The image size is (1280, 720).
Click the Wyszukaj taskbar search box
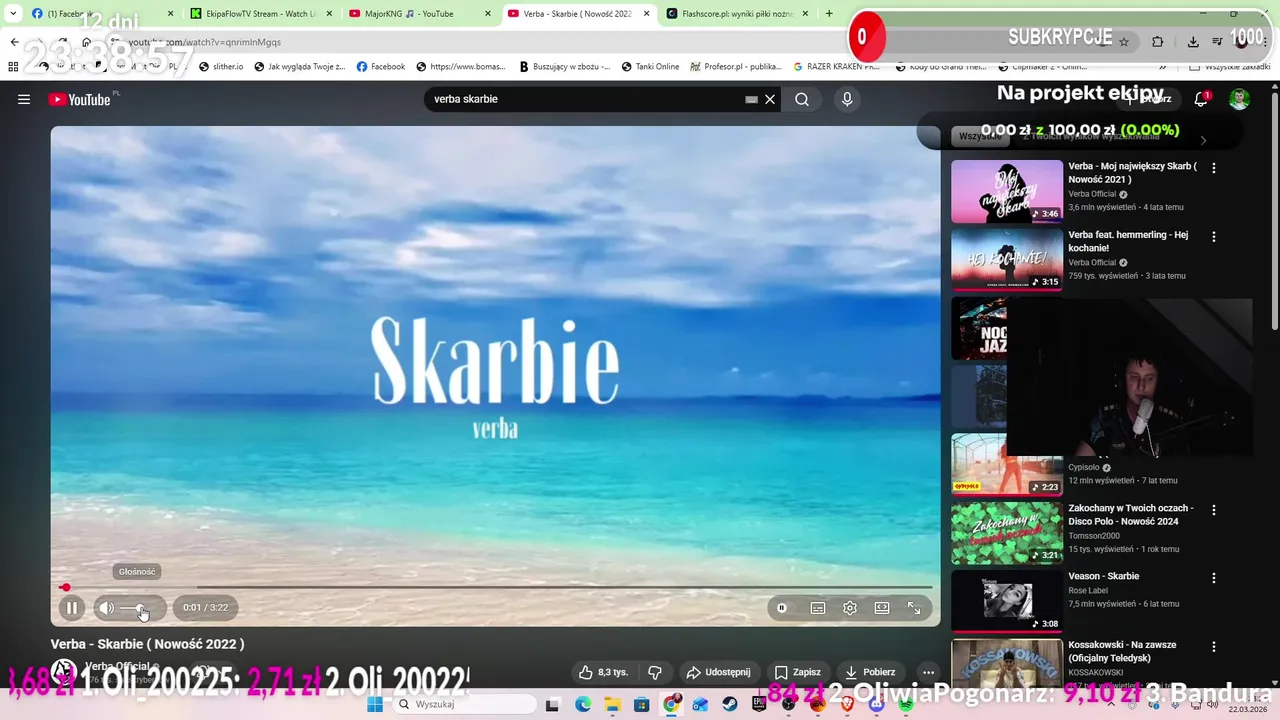pyautogui.click(x=465, y=704)
